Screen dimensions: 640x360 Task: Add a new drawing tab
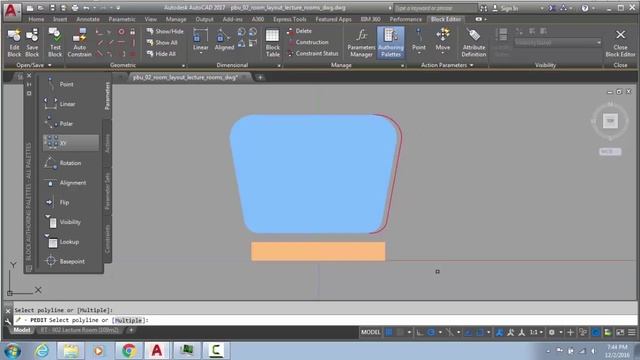click(x=260, y=77)
